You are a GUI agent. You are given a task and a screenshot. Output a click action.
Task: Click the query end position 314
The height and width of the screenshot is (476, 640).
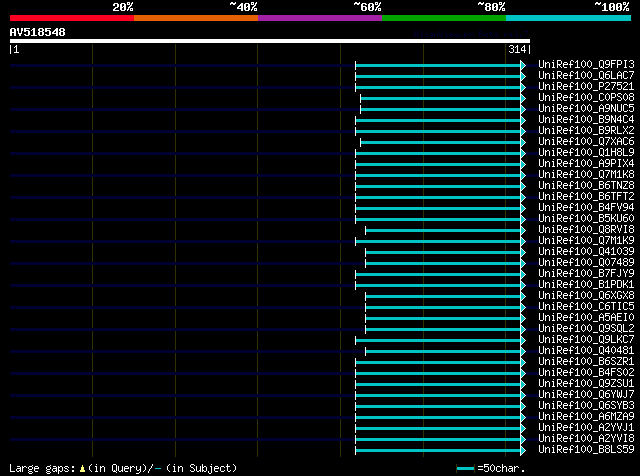(517, 49)
